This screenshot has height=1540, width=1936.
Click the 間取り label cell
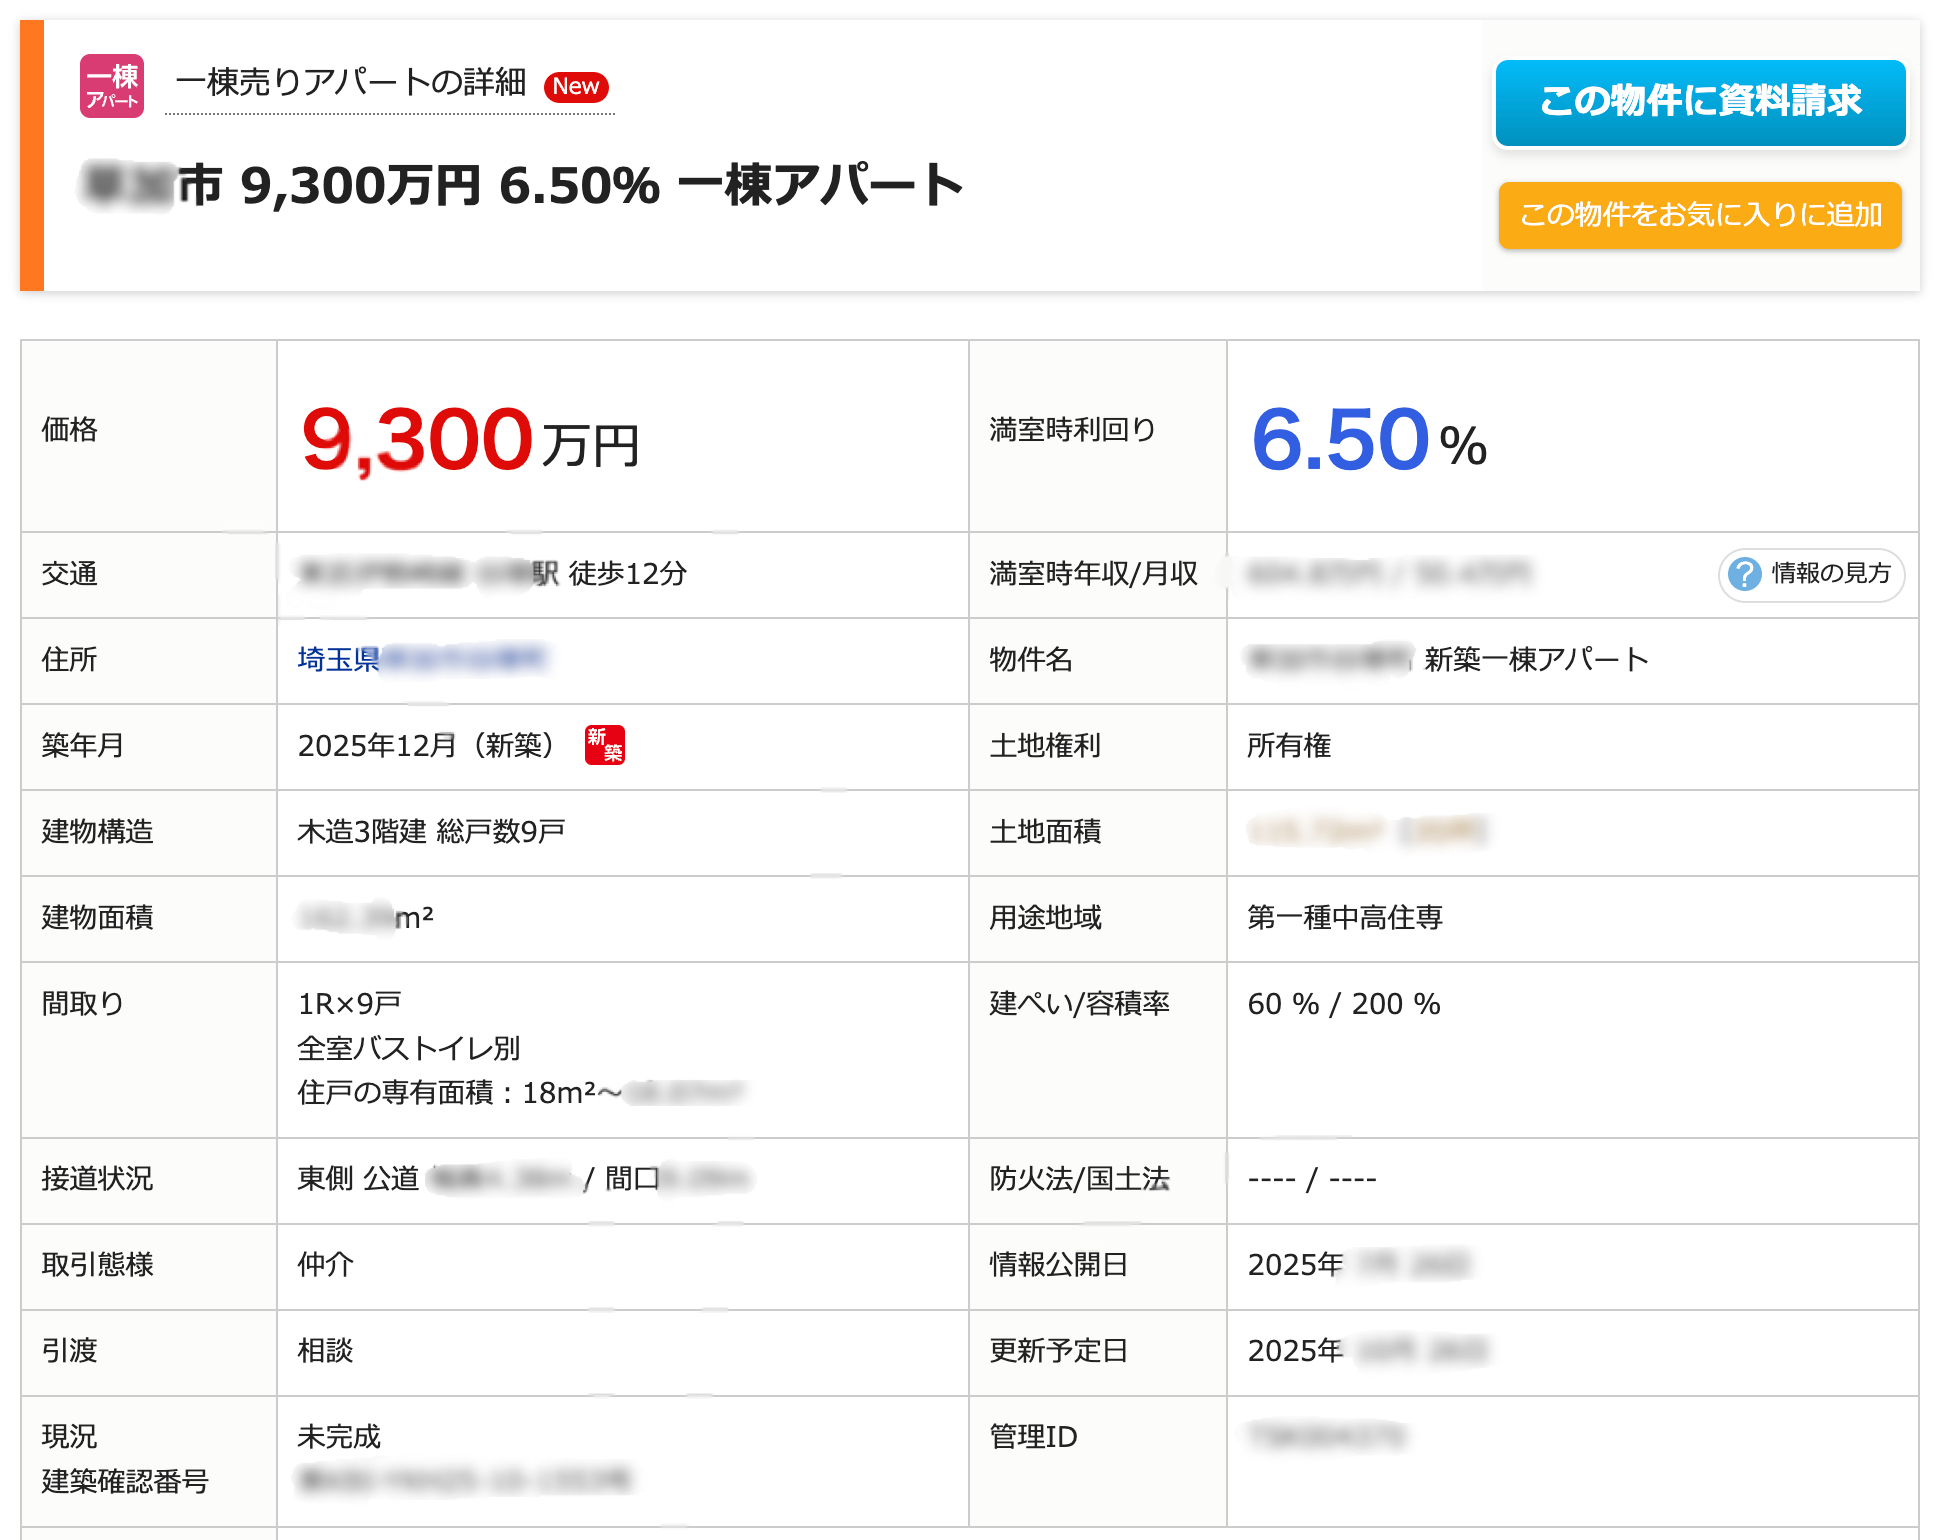point(149,1050)
